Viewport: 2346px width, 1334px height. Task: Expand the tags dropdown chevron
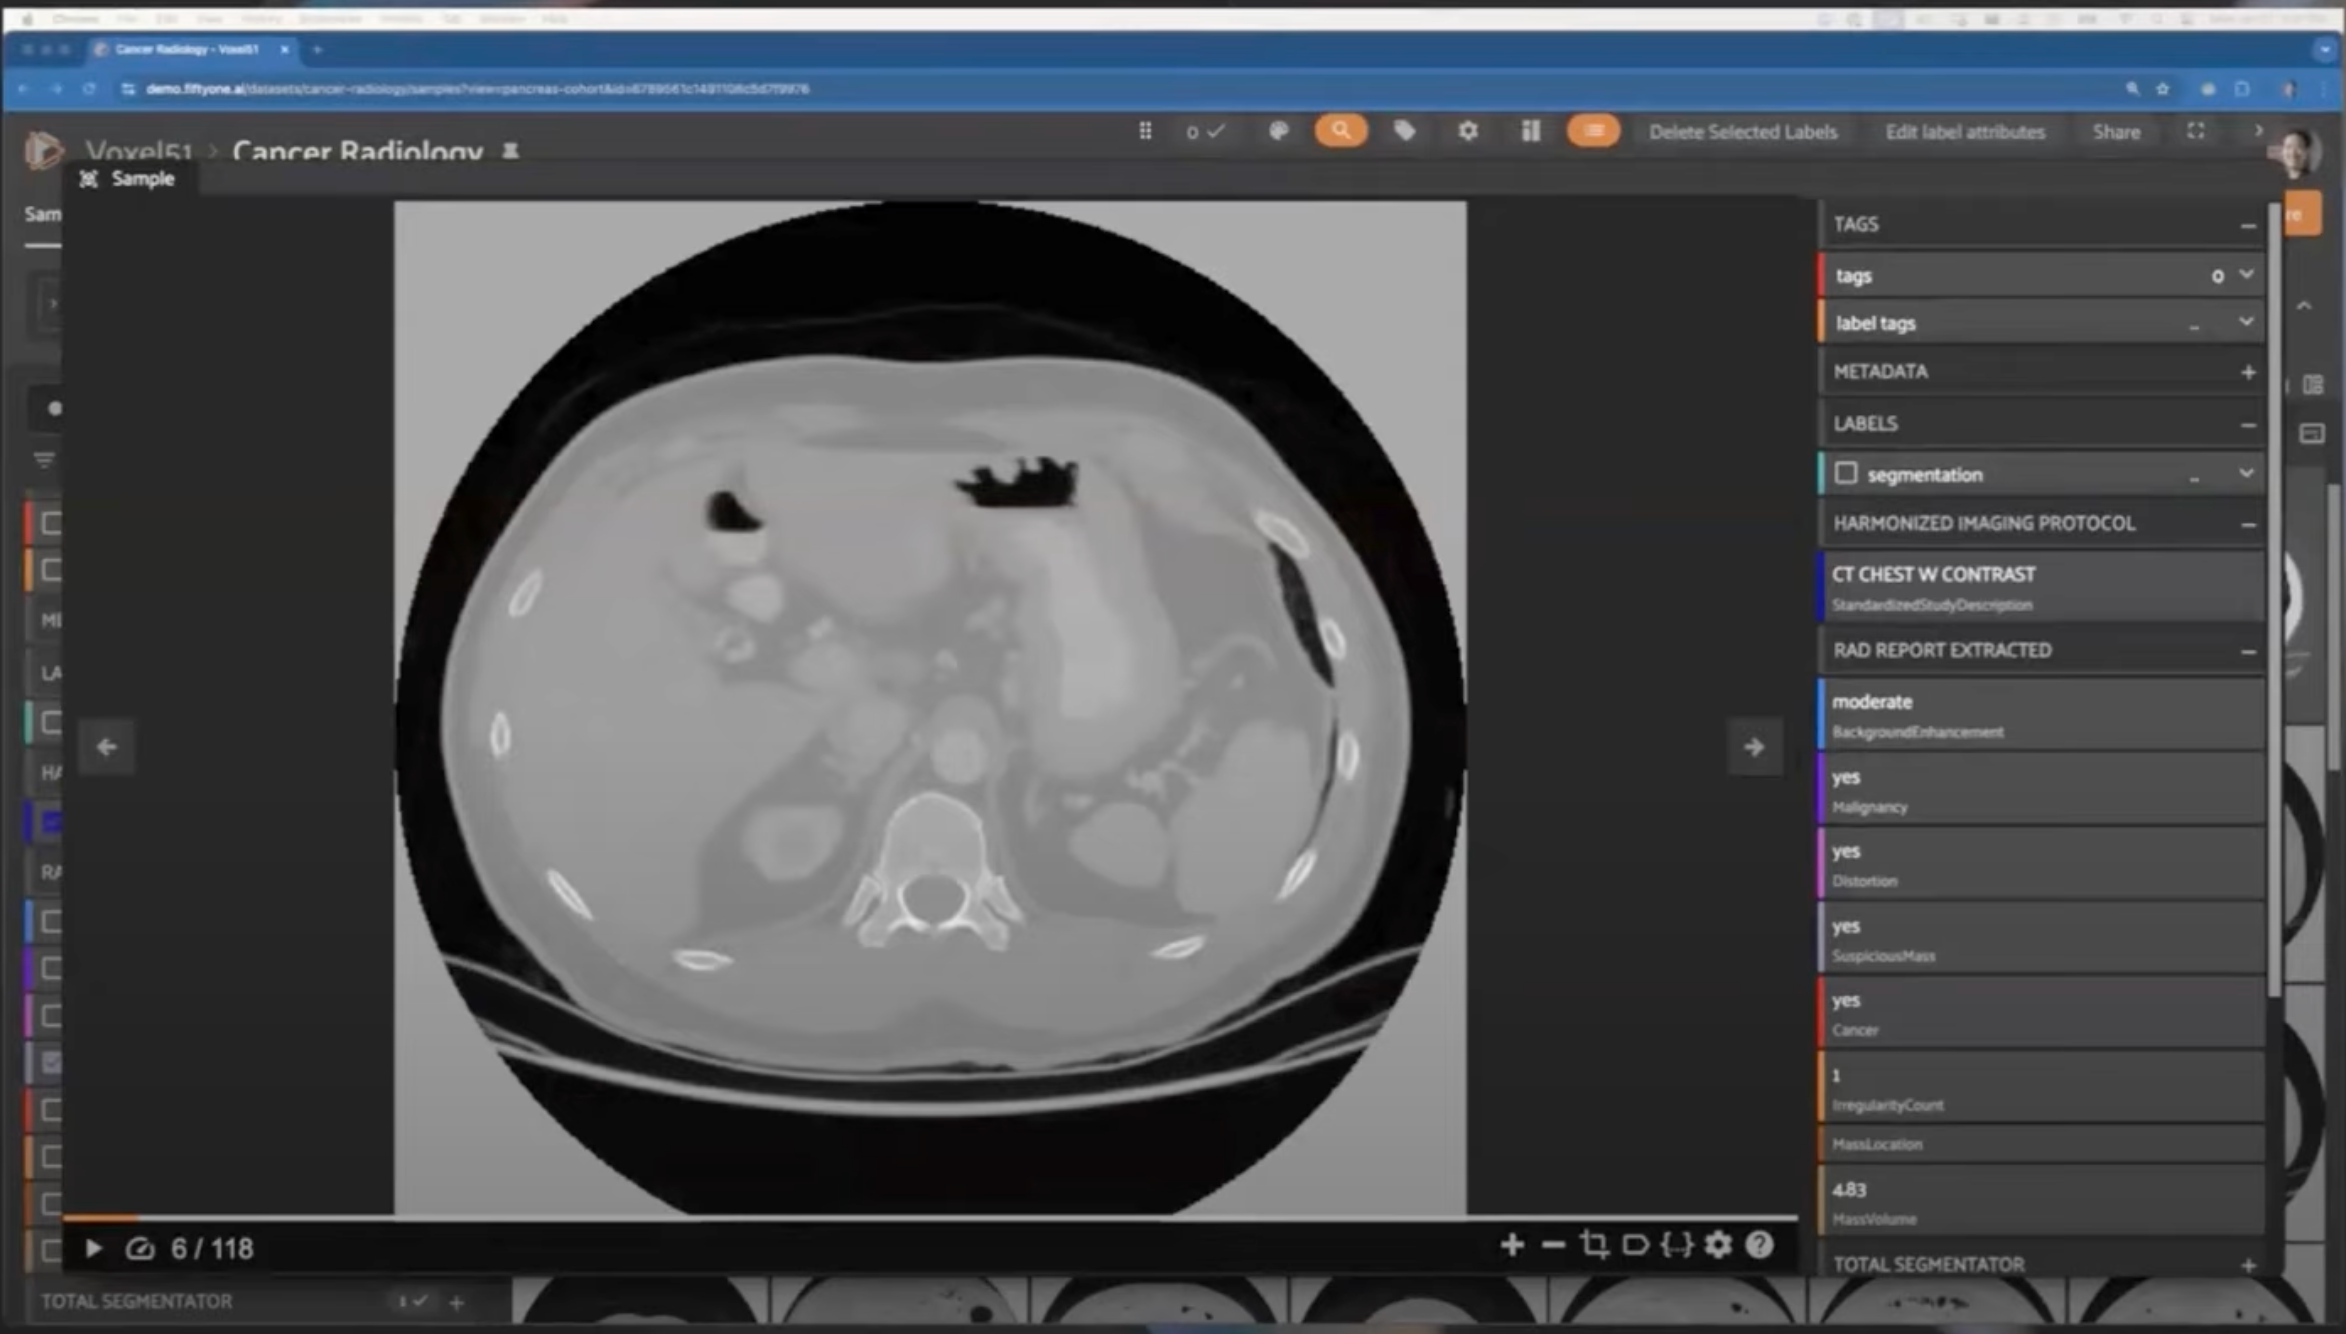[2246, 274]
